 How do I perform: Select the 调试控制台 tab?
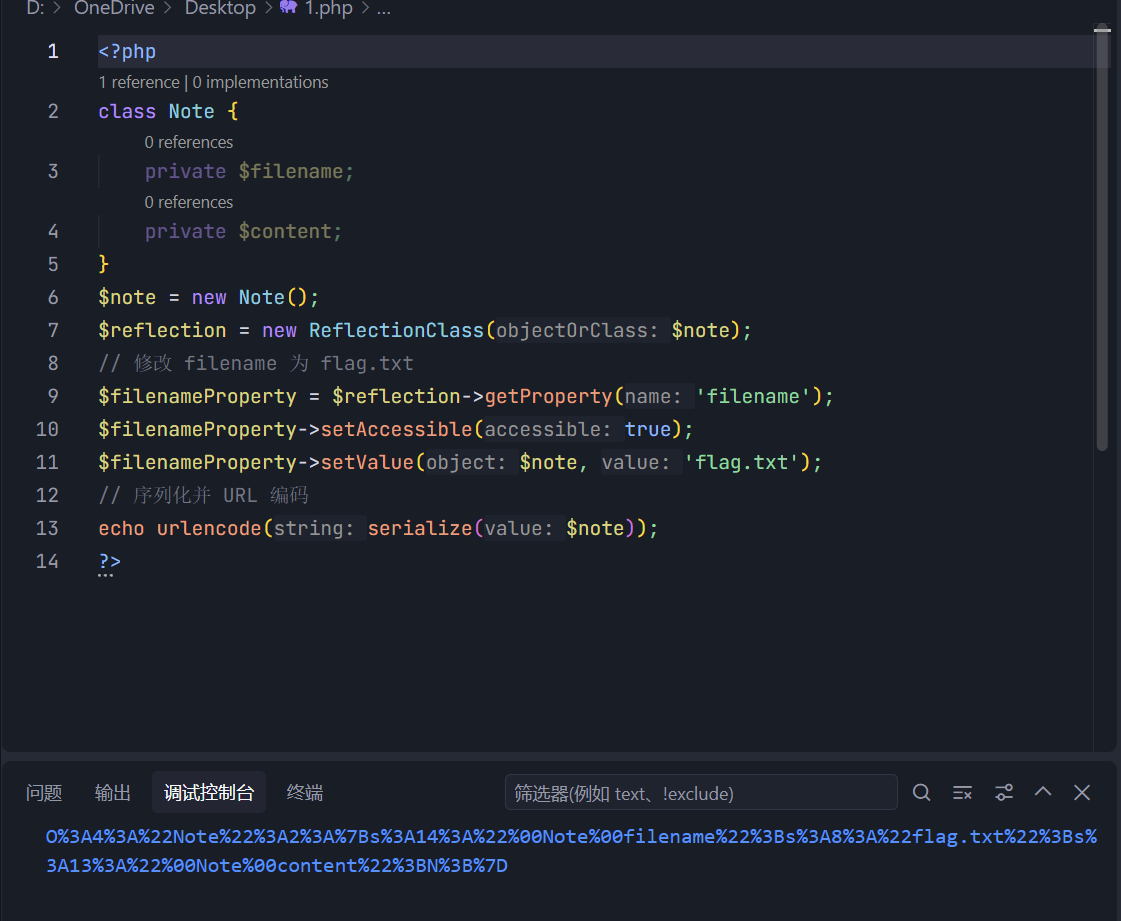point(209,793)
